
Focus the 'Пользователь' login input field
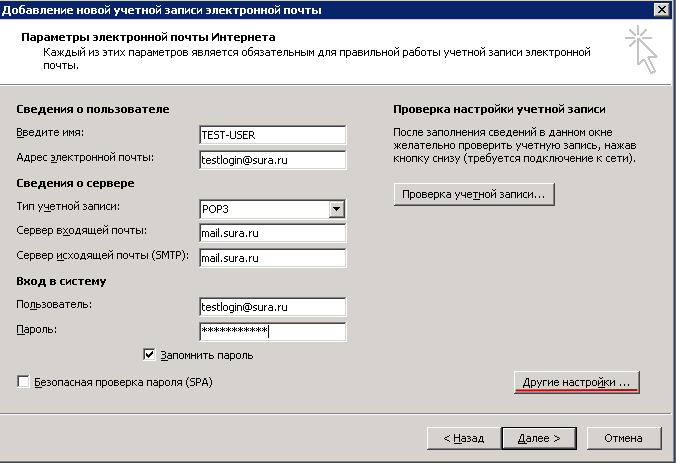click(272, 307)
